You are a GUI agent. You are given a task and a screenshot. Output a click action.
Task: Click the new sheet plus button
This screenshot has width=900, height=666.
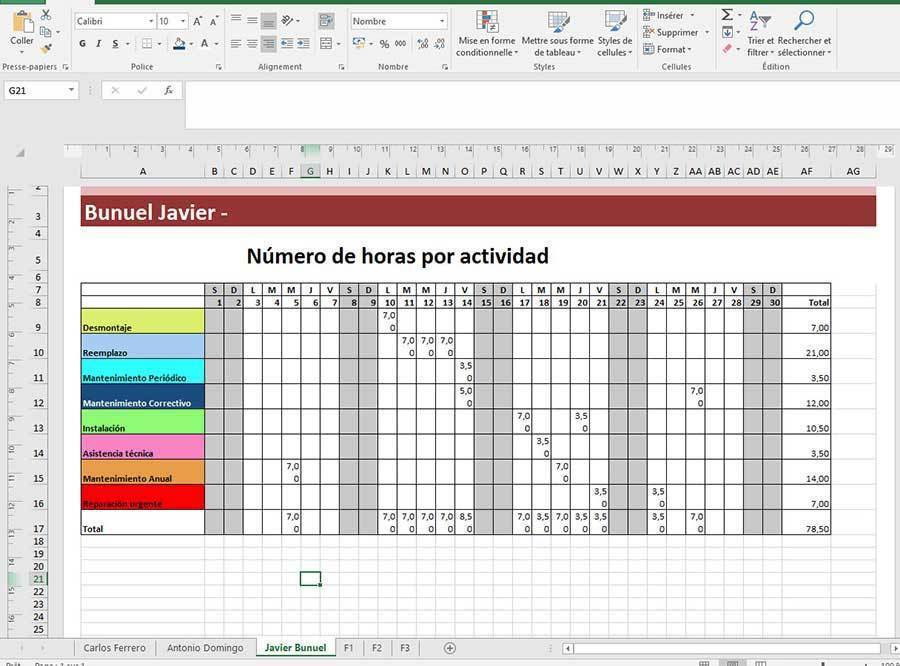pos(450,648)
